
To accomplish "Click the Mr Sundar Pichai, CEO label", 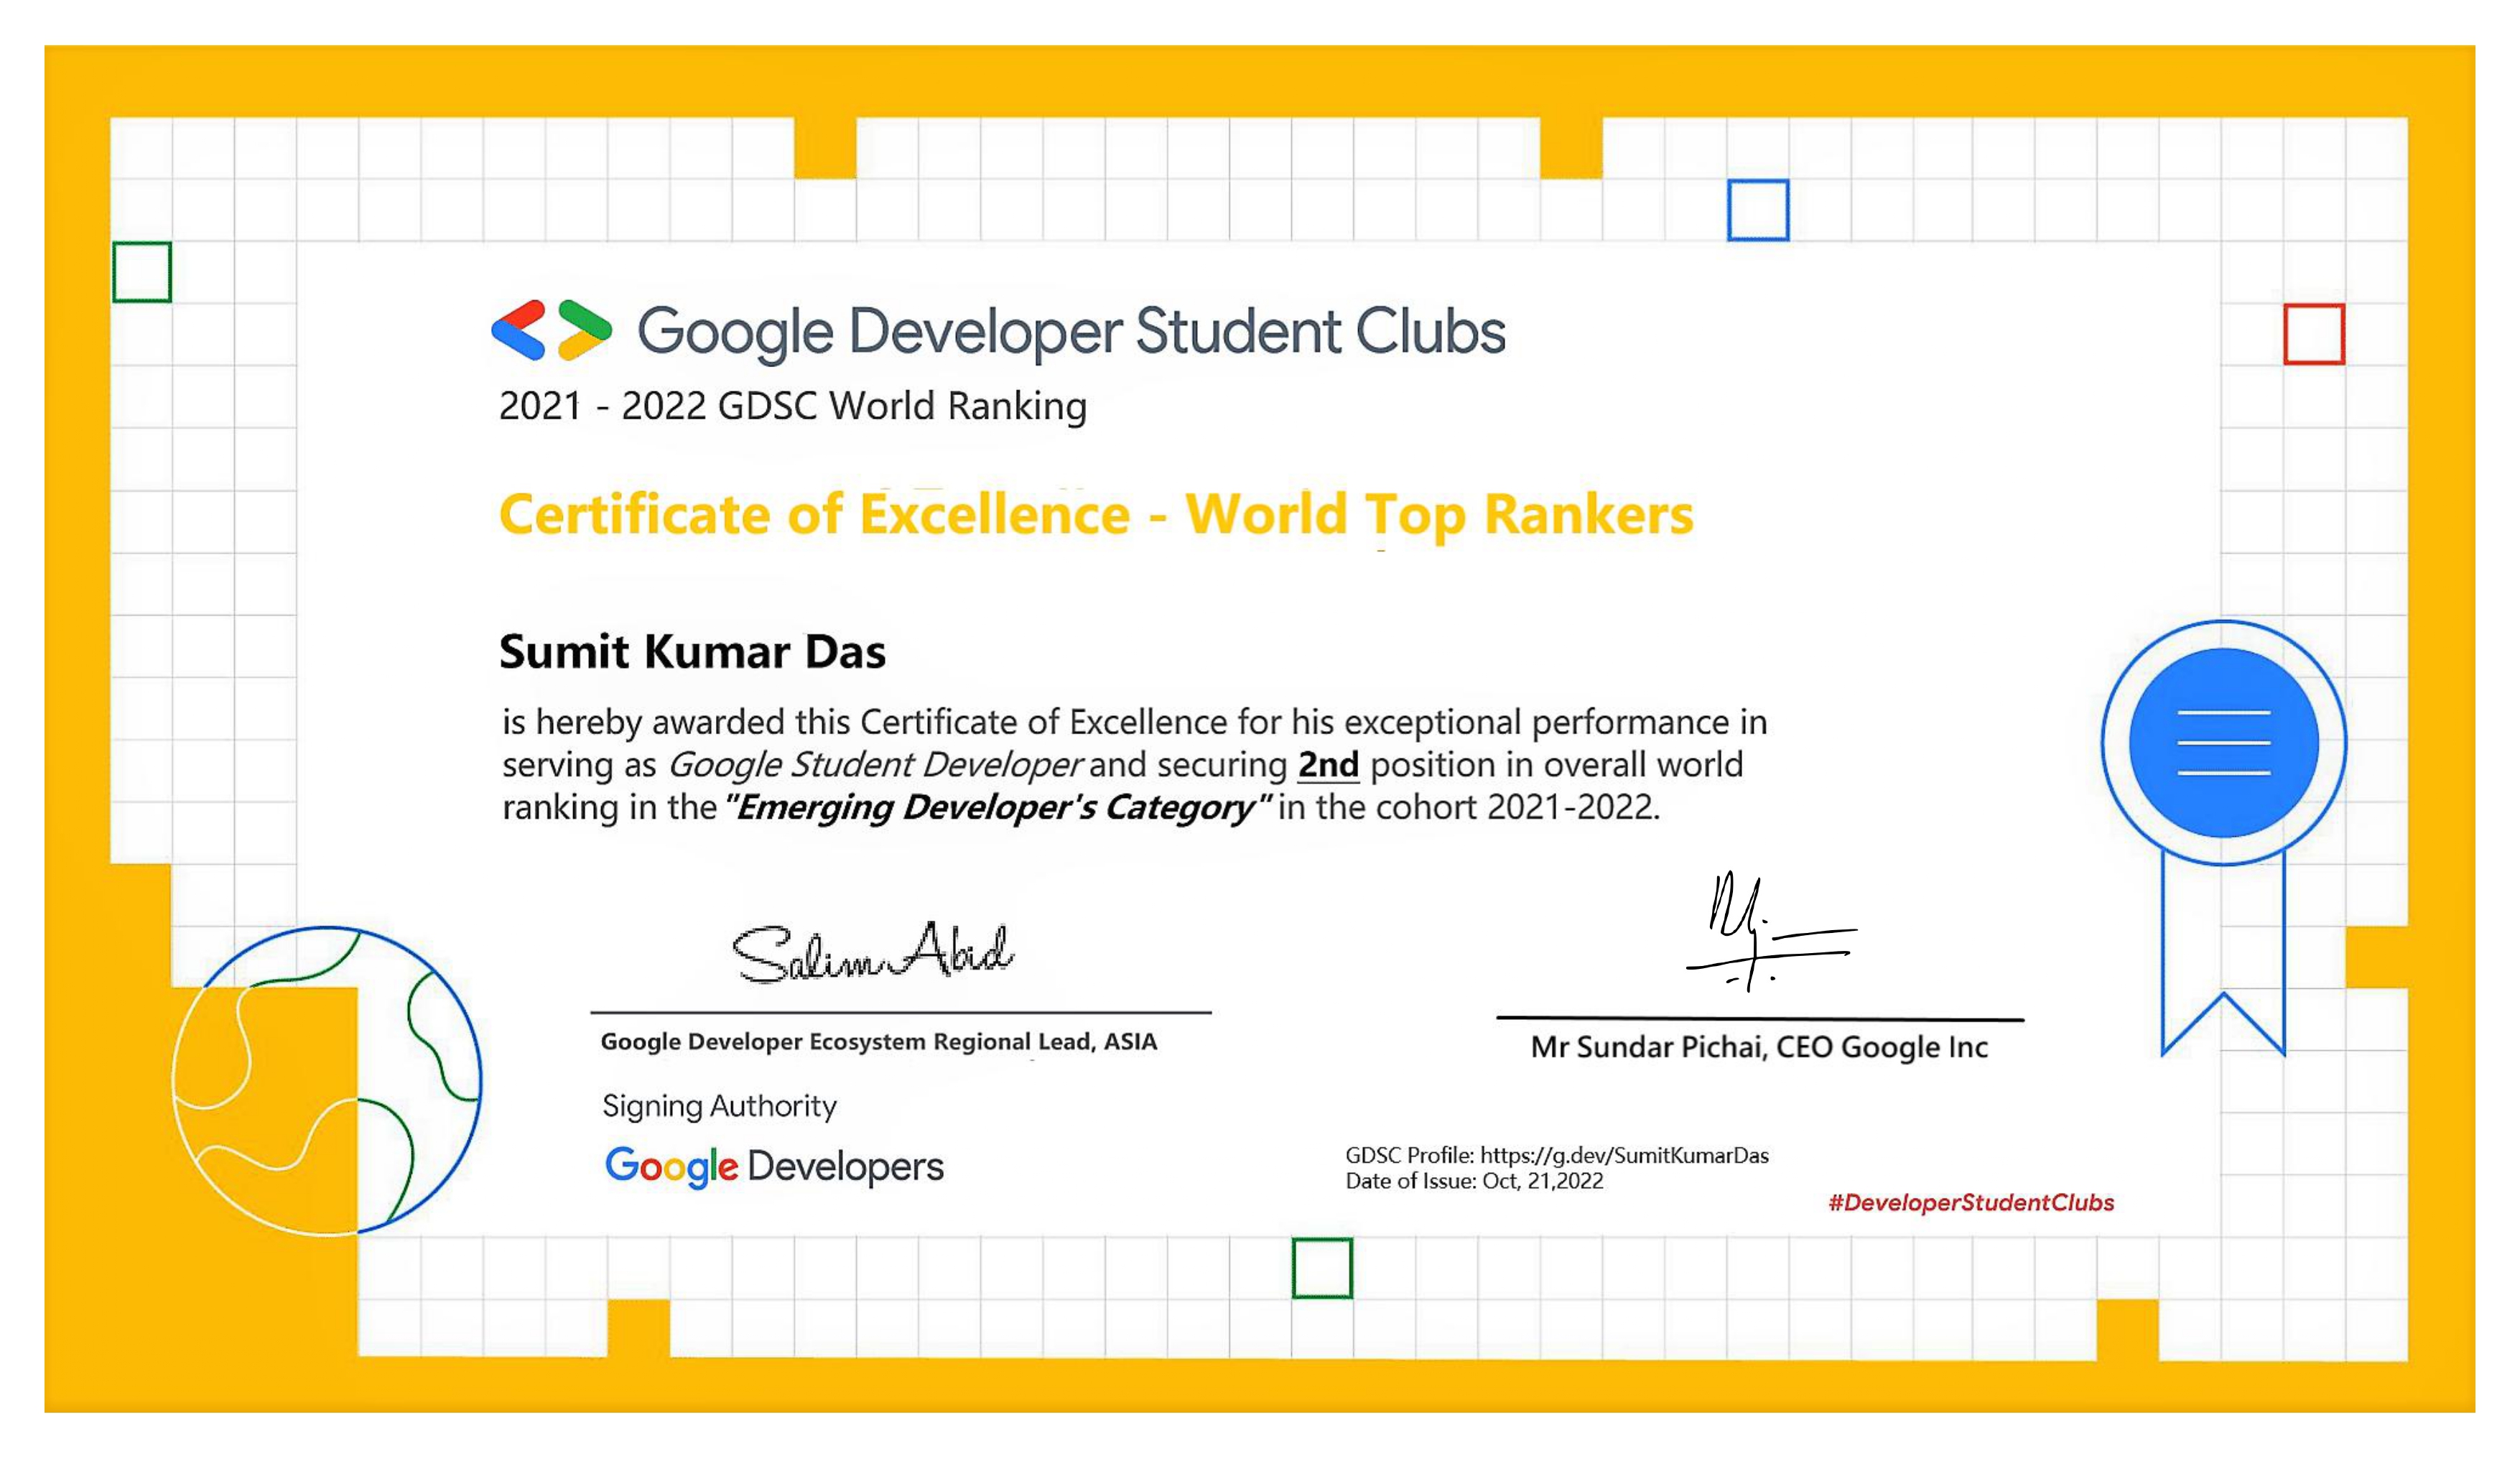I will tap(1758, 1047).
